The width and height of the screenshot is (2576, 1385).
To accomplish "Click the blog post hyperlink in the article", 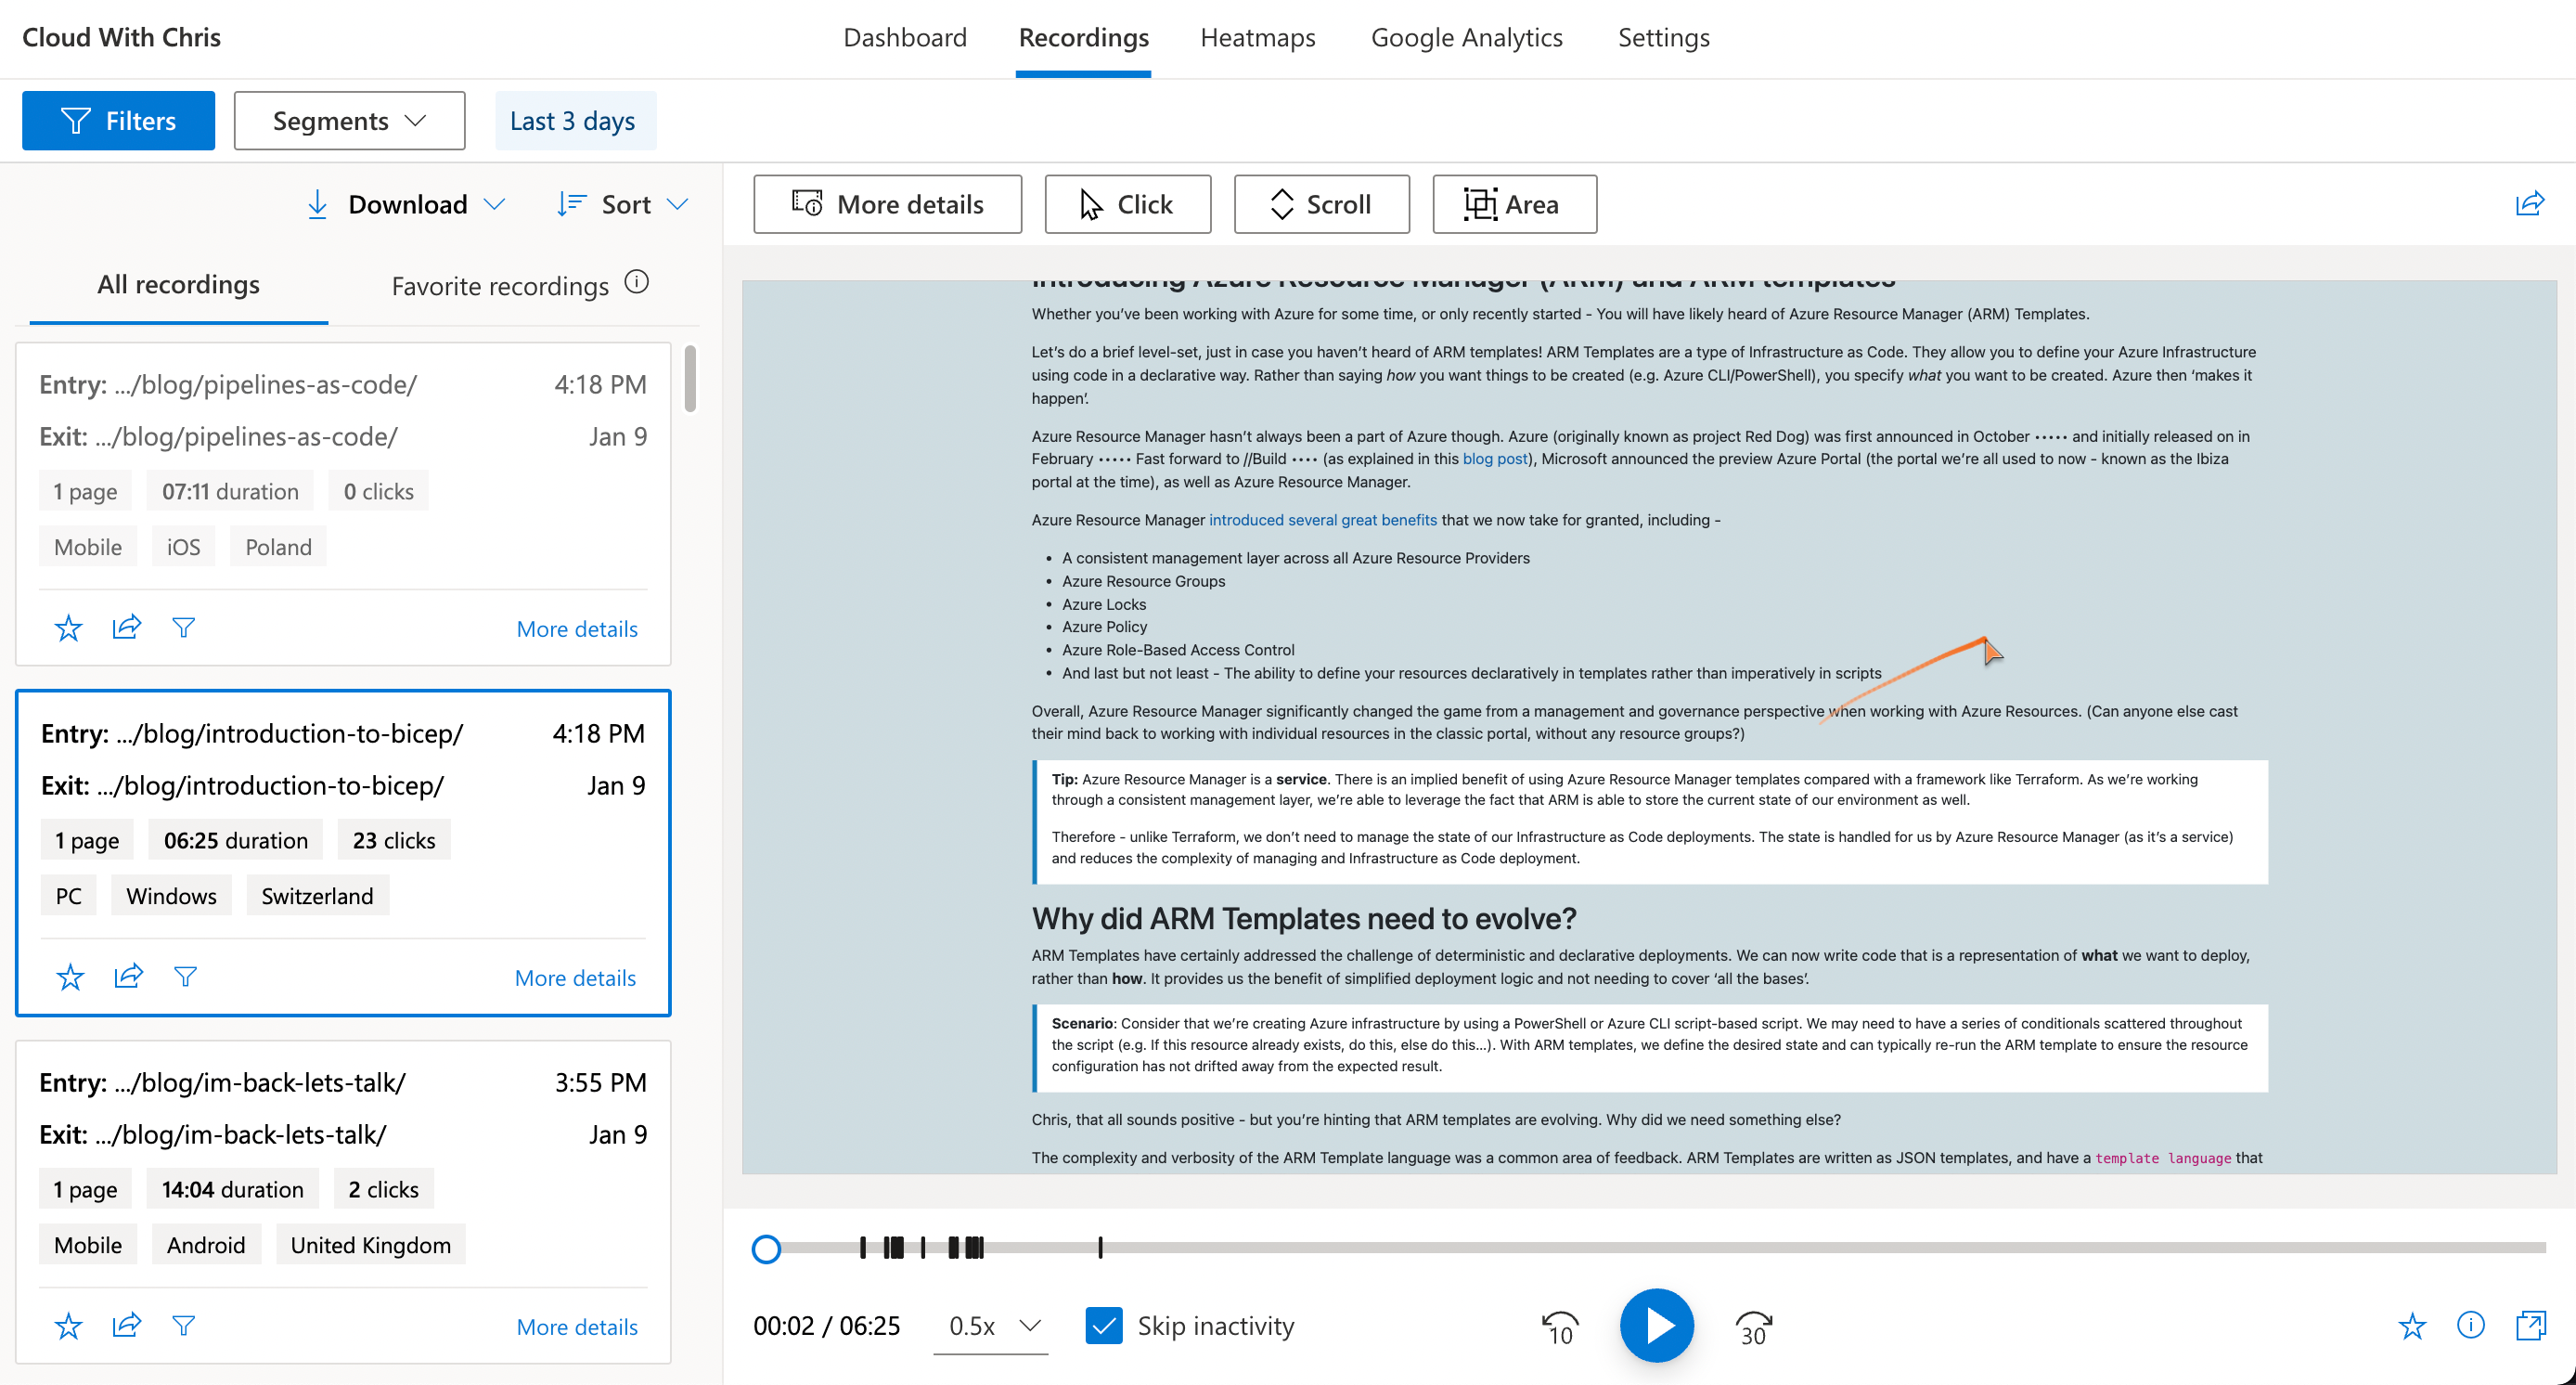I will click(x=1494, y=458).
